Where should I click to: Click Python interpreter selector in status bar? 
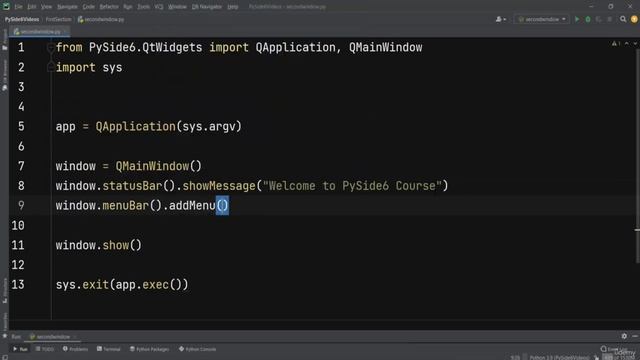tap(559, 358)
